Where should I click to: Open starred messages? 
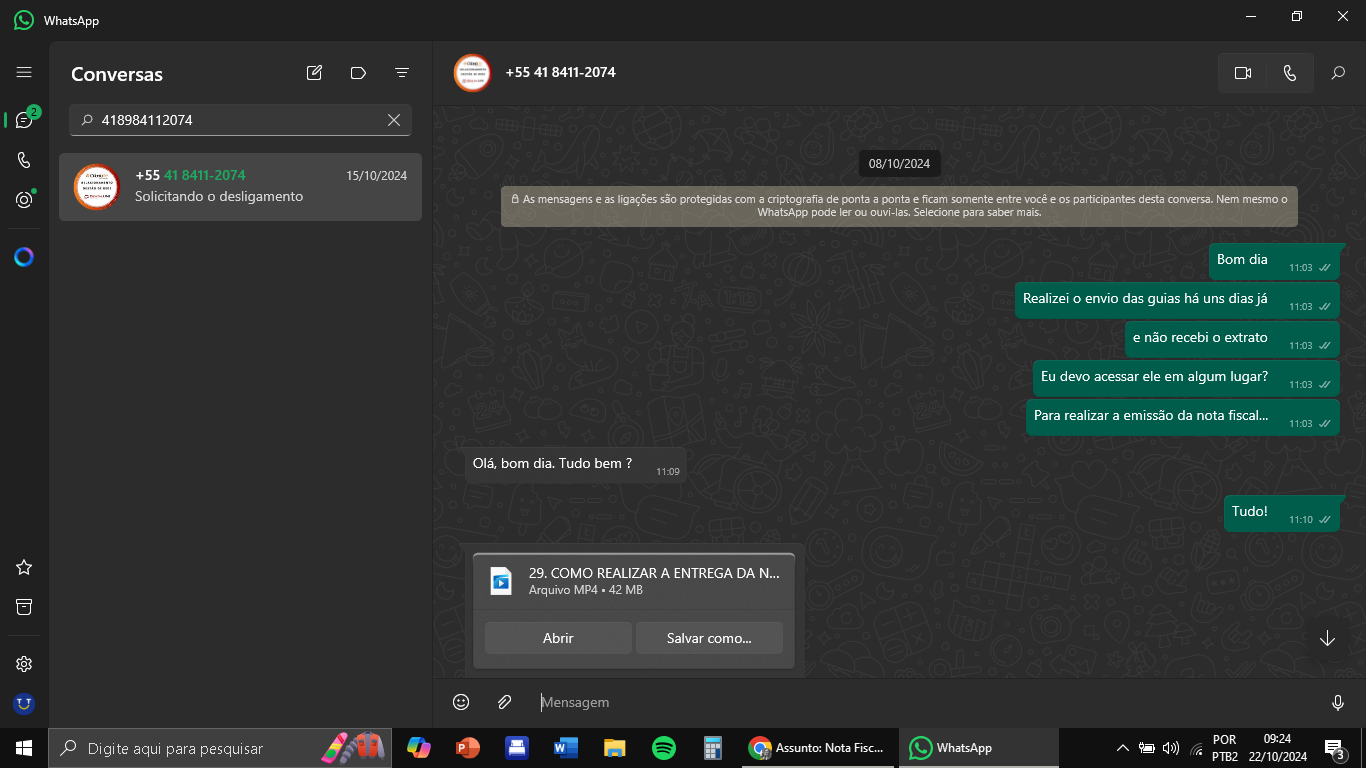point(24,567)
